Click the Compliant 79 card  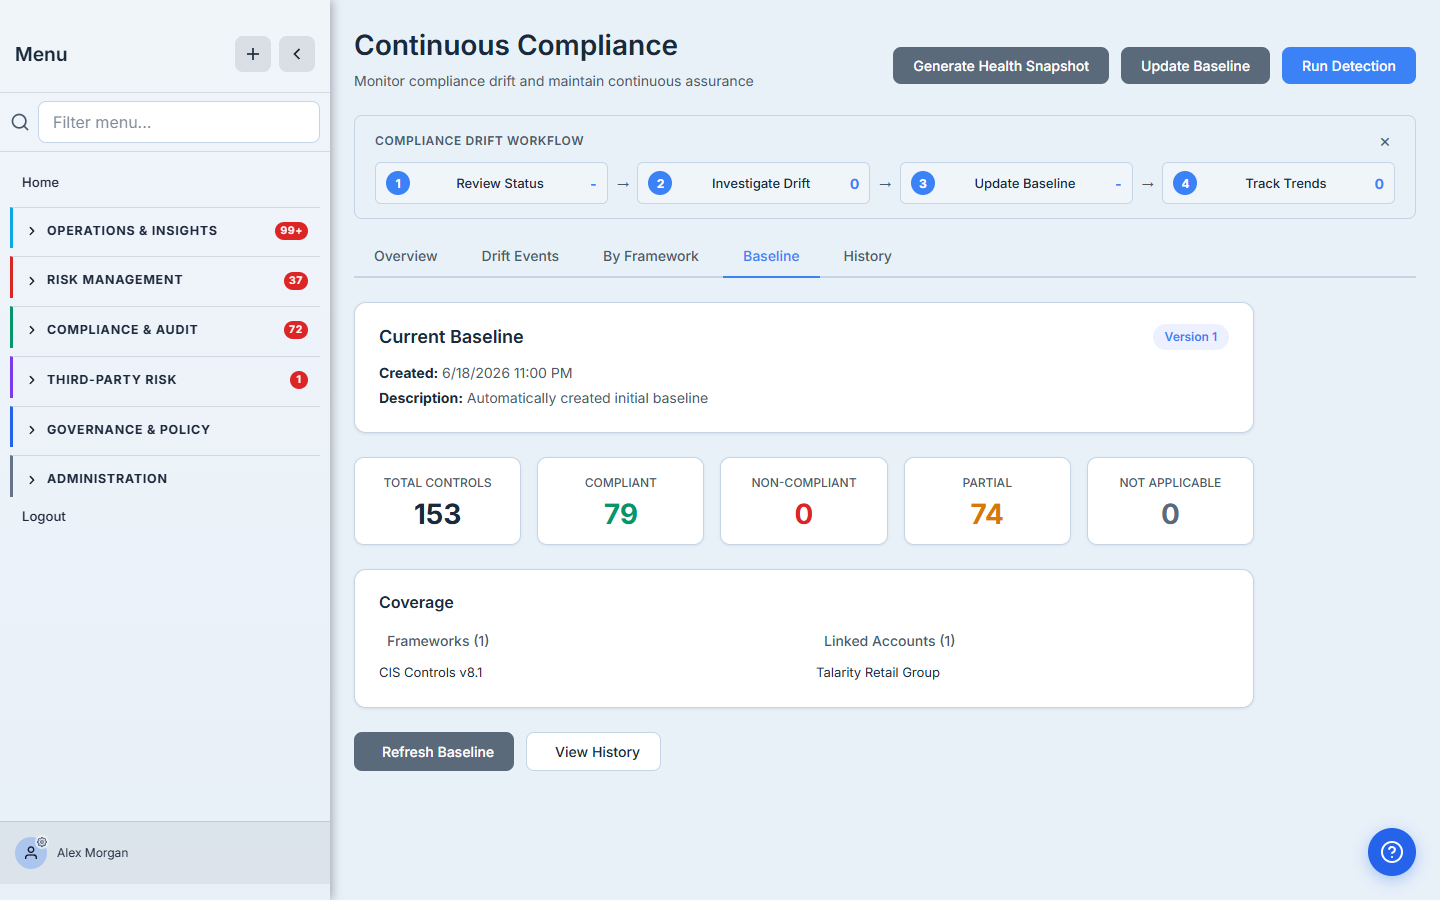click(x=621, y=501)
